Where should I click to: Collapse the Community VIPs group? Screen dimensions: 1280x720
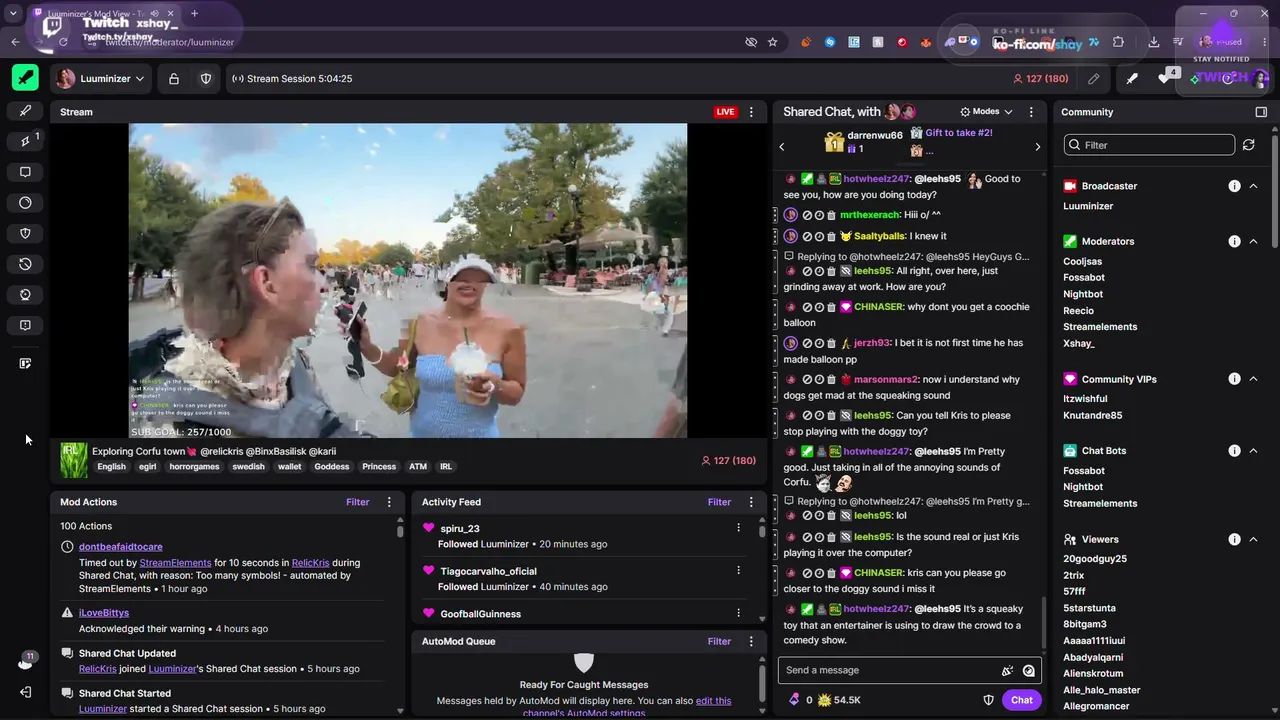(x=1253, y=379)
